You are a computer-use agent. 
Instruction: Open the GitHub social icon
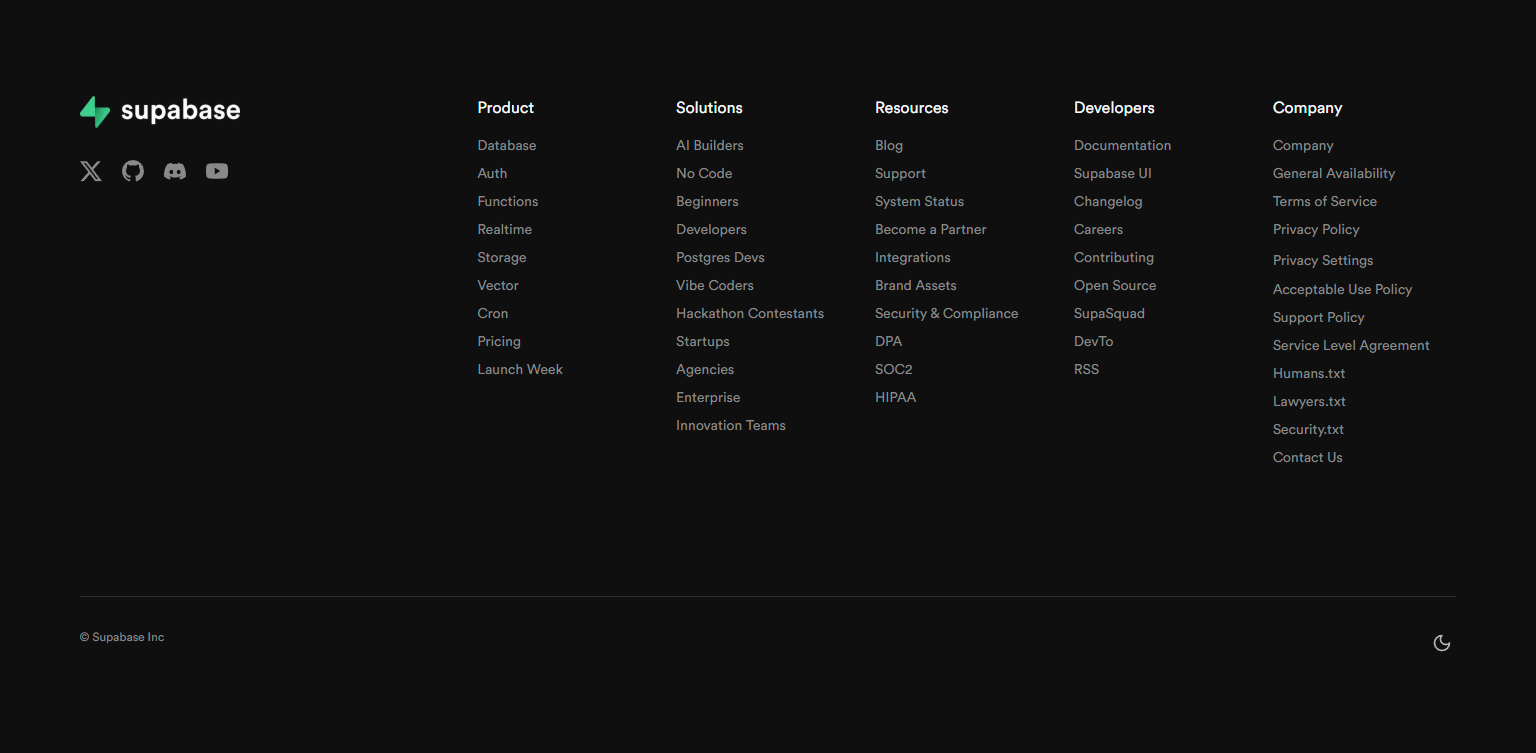(x=133, y=171)
